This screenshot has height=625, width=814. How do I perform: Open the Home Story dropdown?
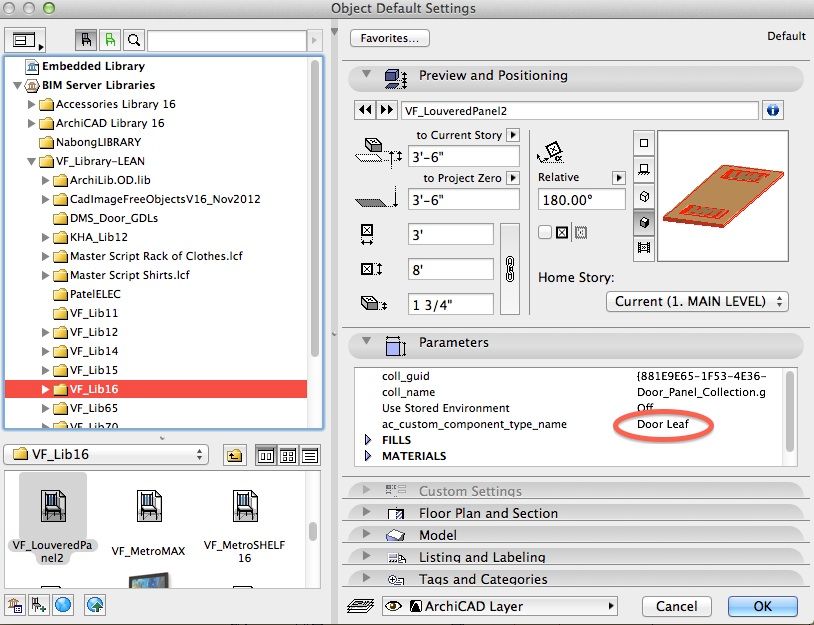click(x=697, y=302)
